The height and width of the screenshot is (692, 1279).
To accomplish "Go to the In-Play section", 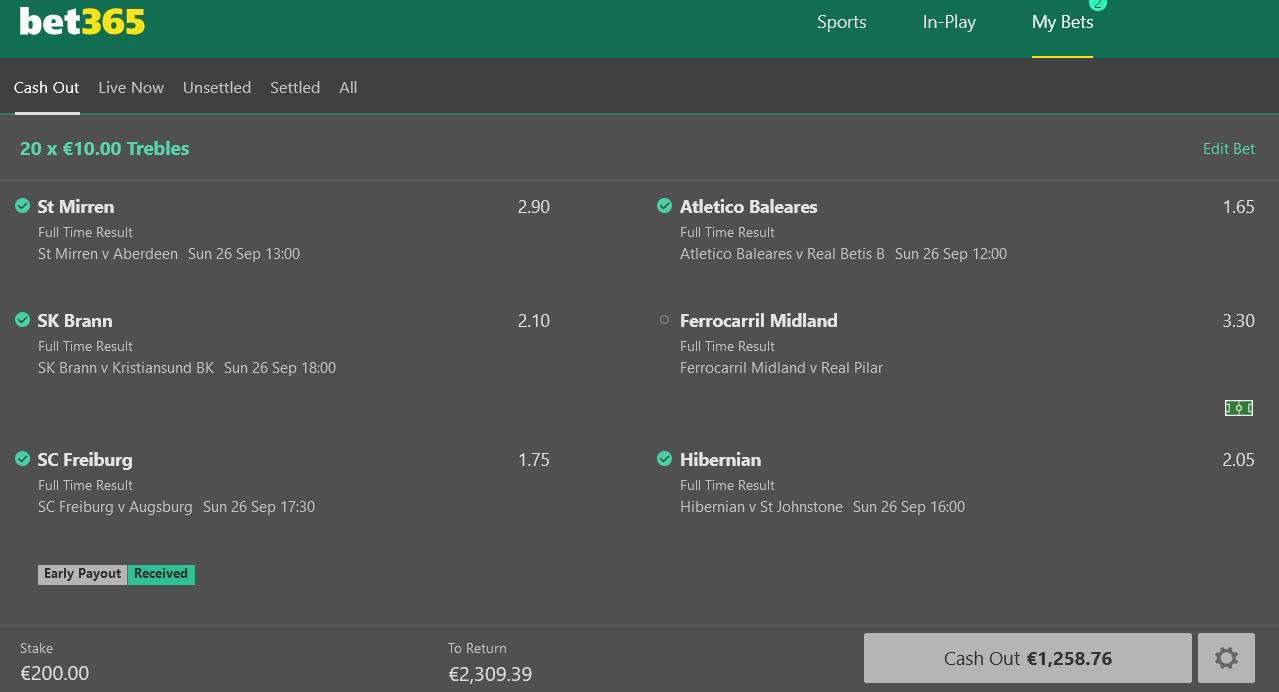I will 949,22.
